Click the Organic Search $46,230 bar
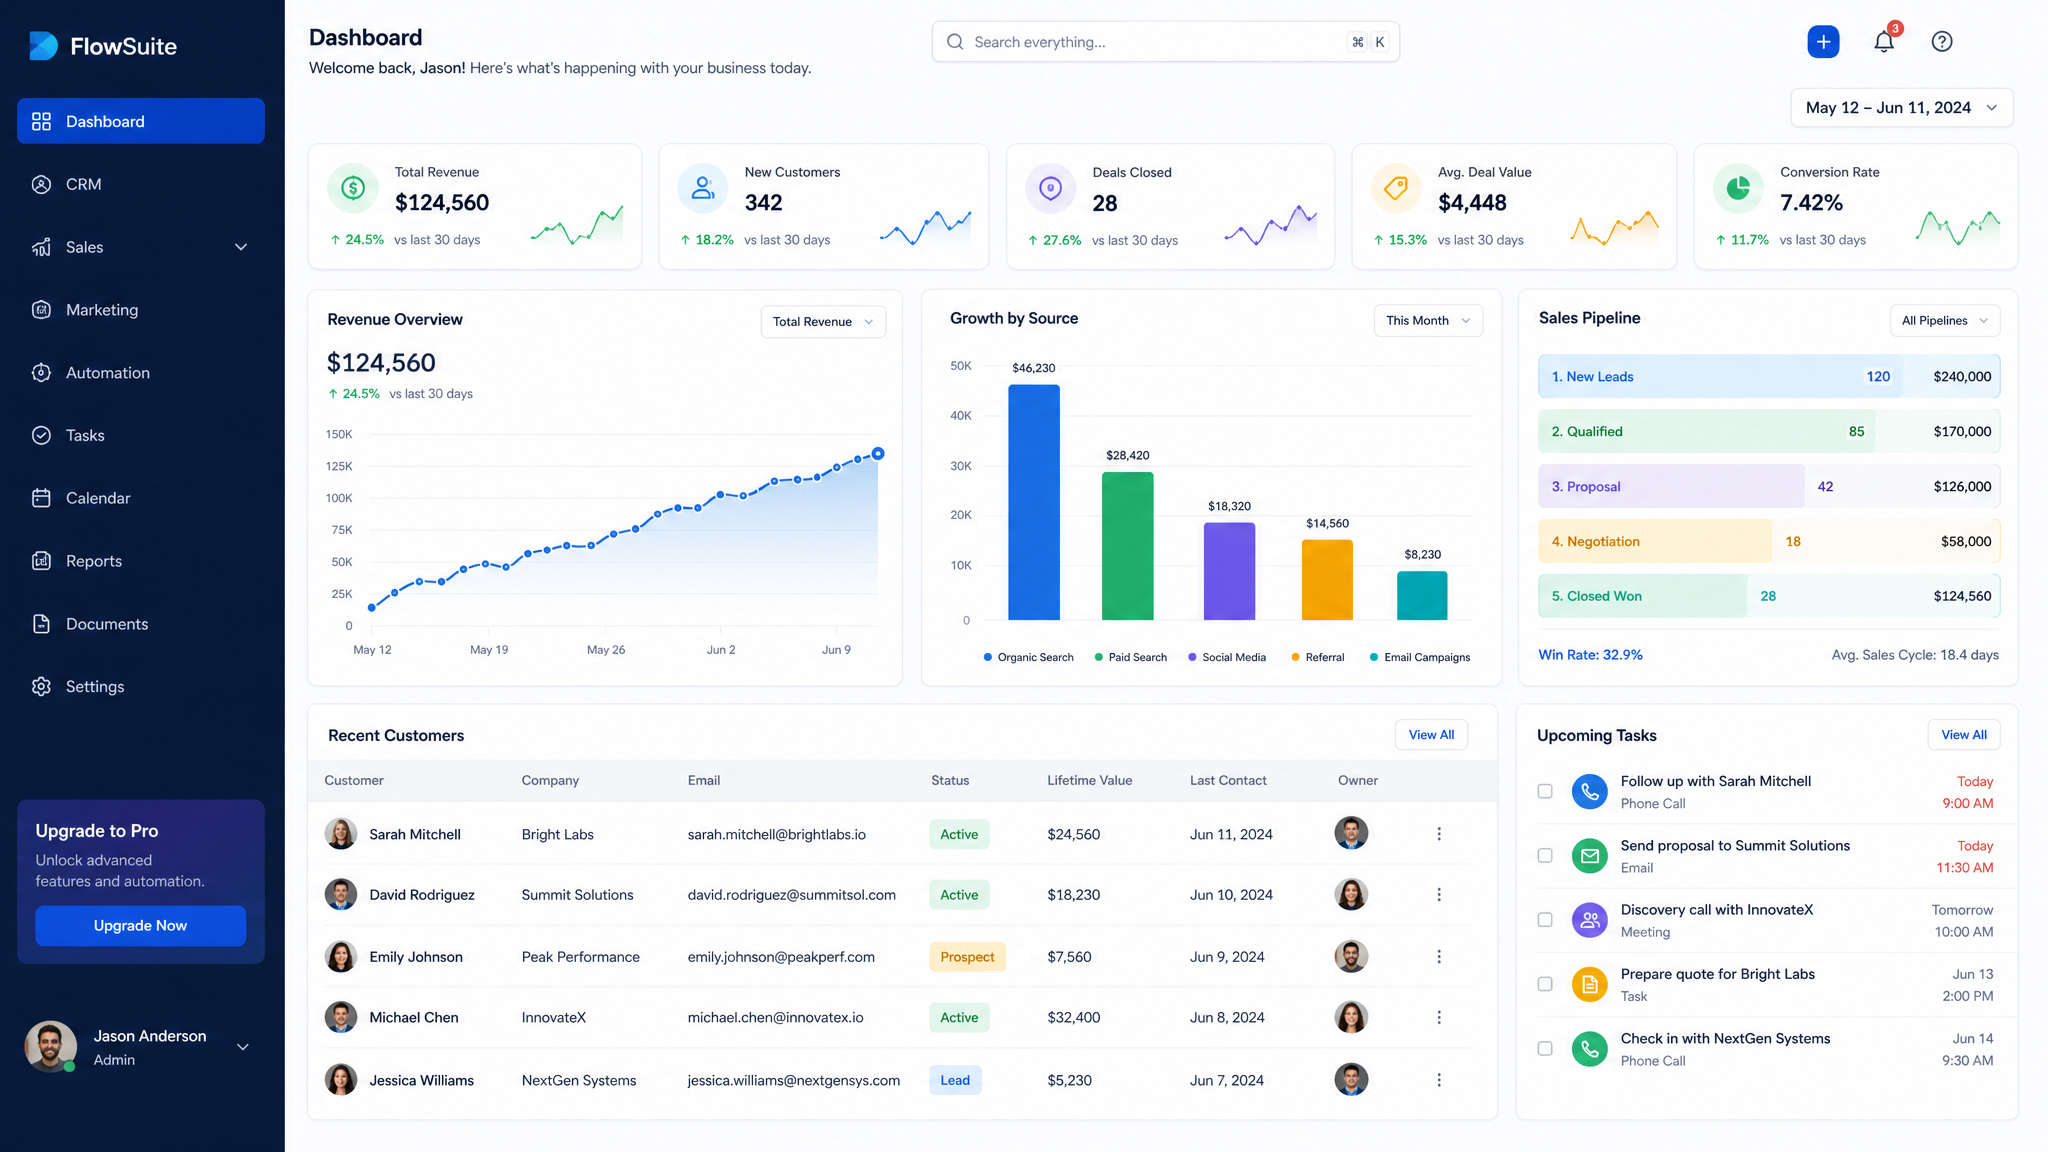This screenshot has width=2048, height=1152. [x=1034, y=502]
